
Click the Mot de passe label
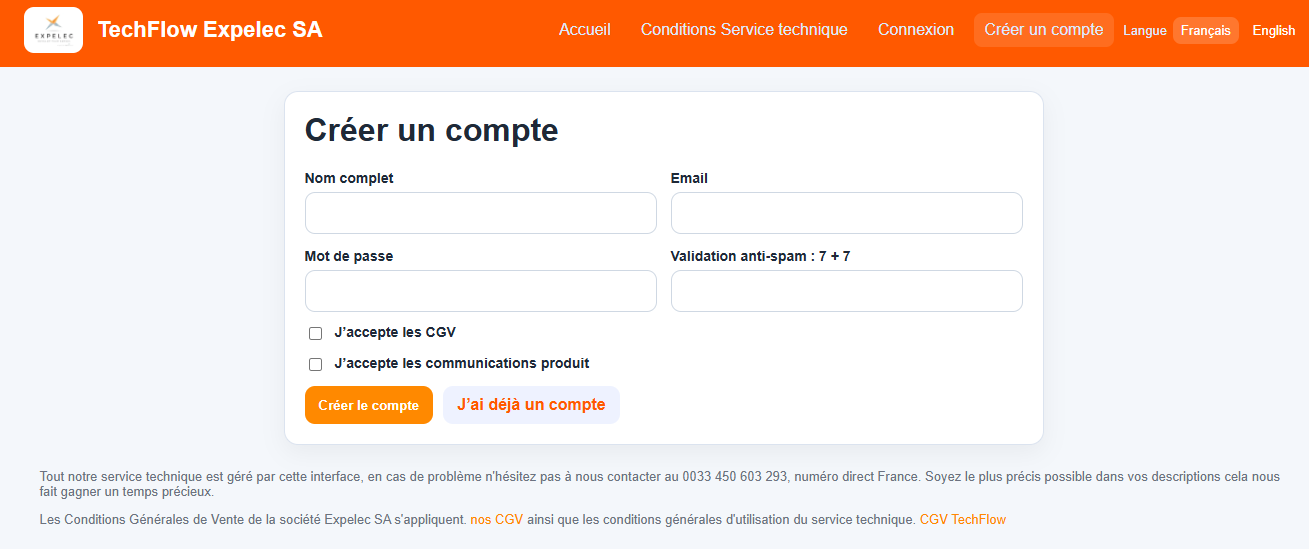pyautogui.click(x=349, y=256)
